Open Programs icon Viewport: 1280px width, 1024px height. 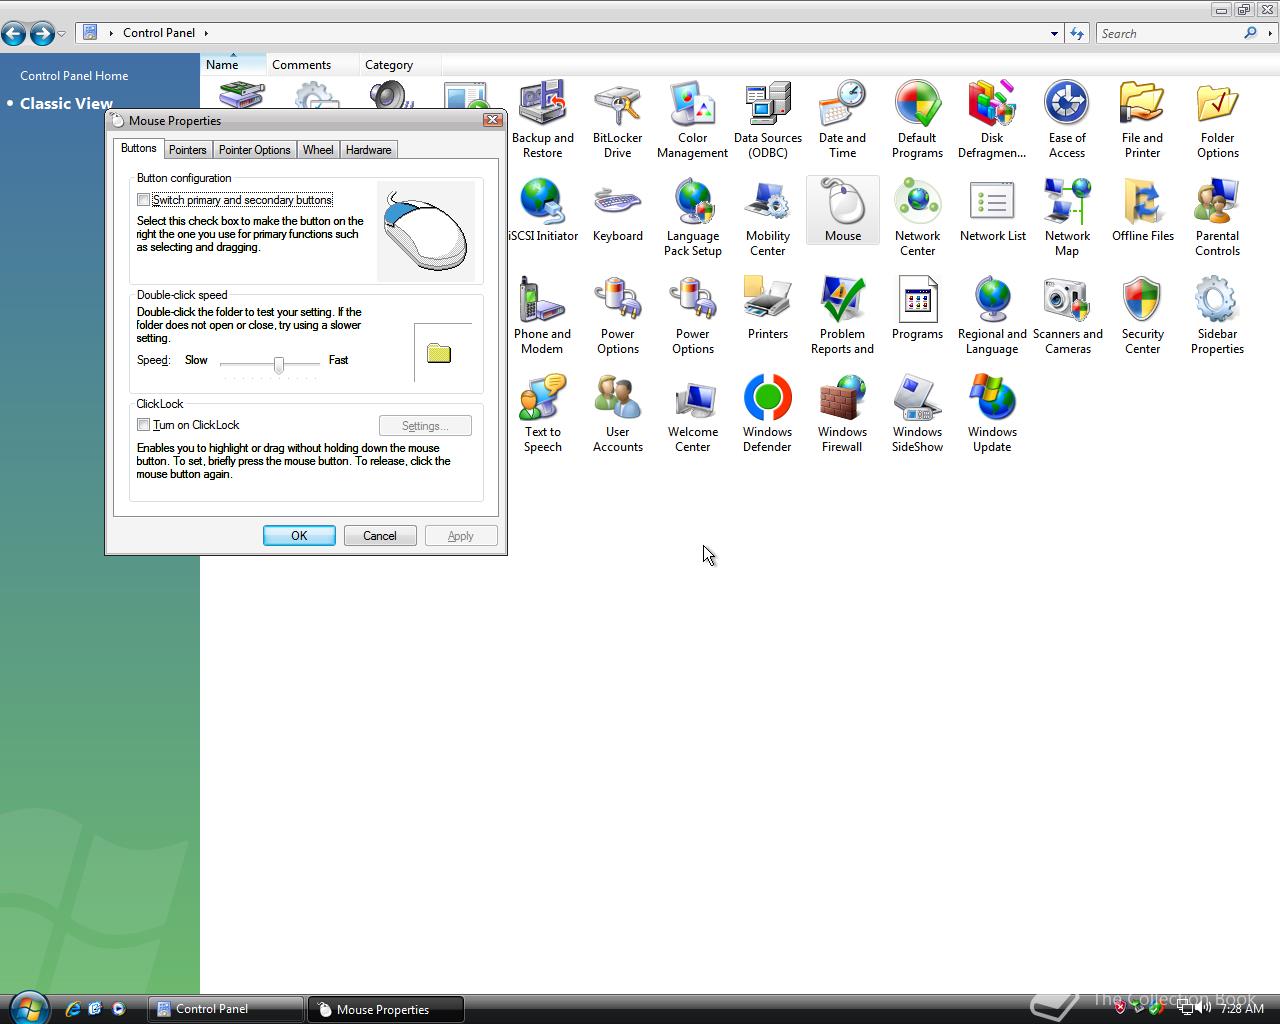pyautogui.click(x=917, y=308)
